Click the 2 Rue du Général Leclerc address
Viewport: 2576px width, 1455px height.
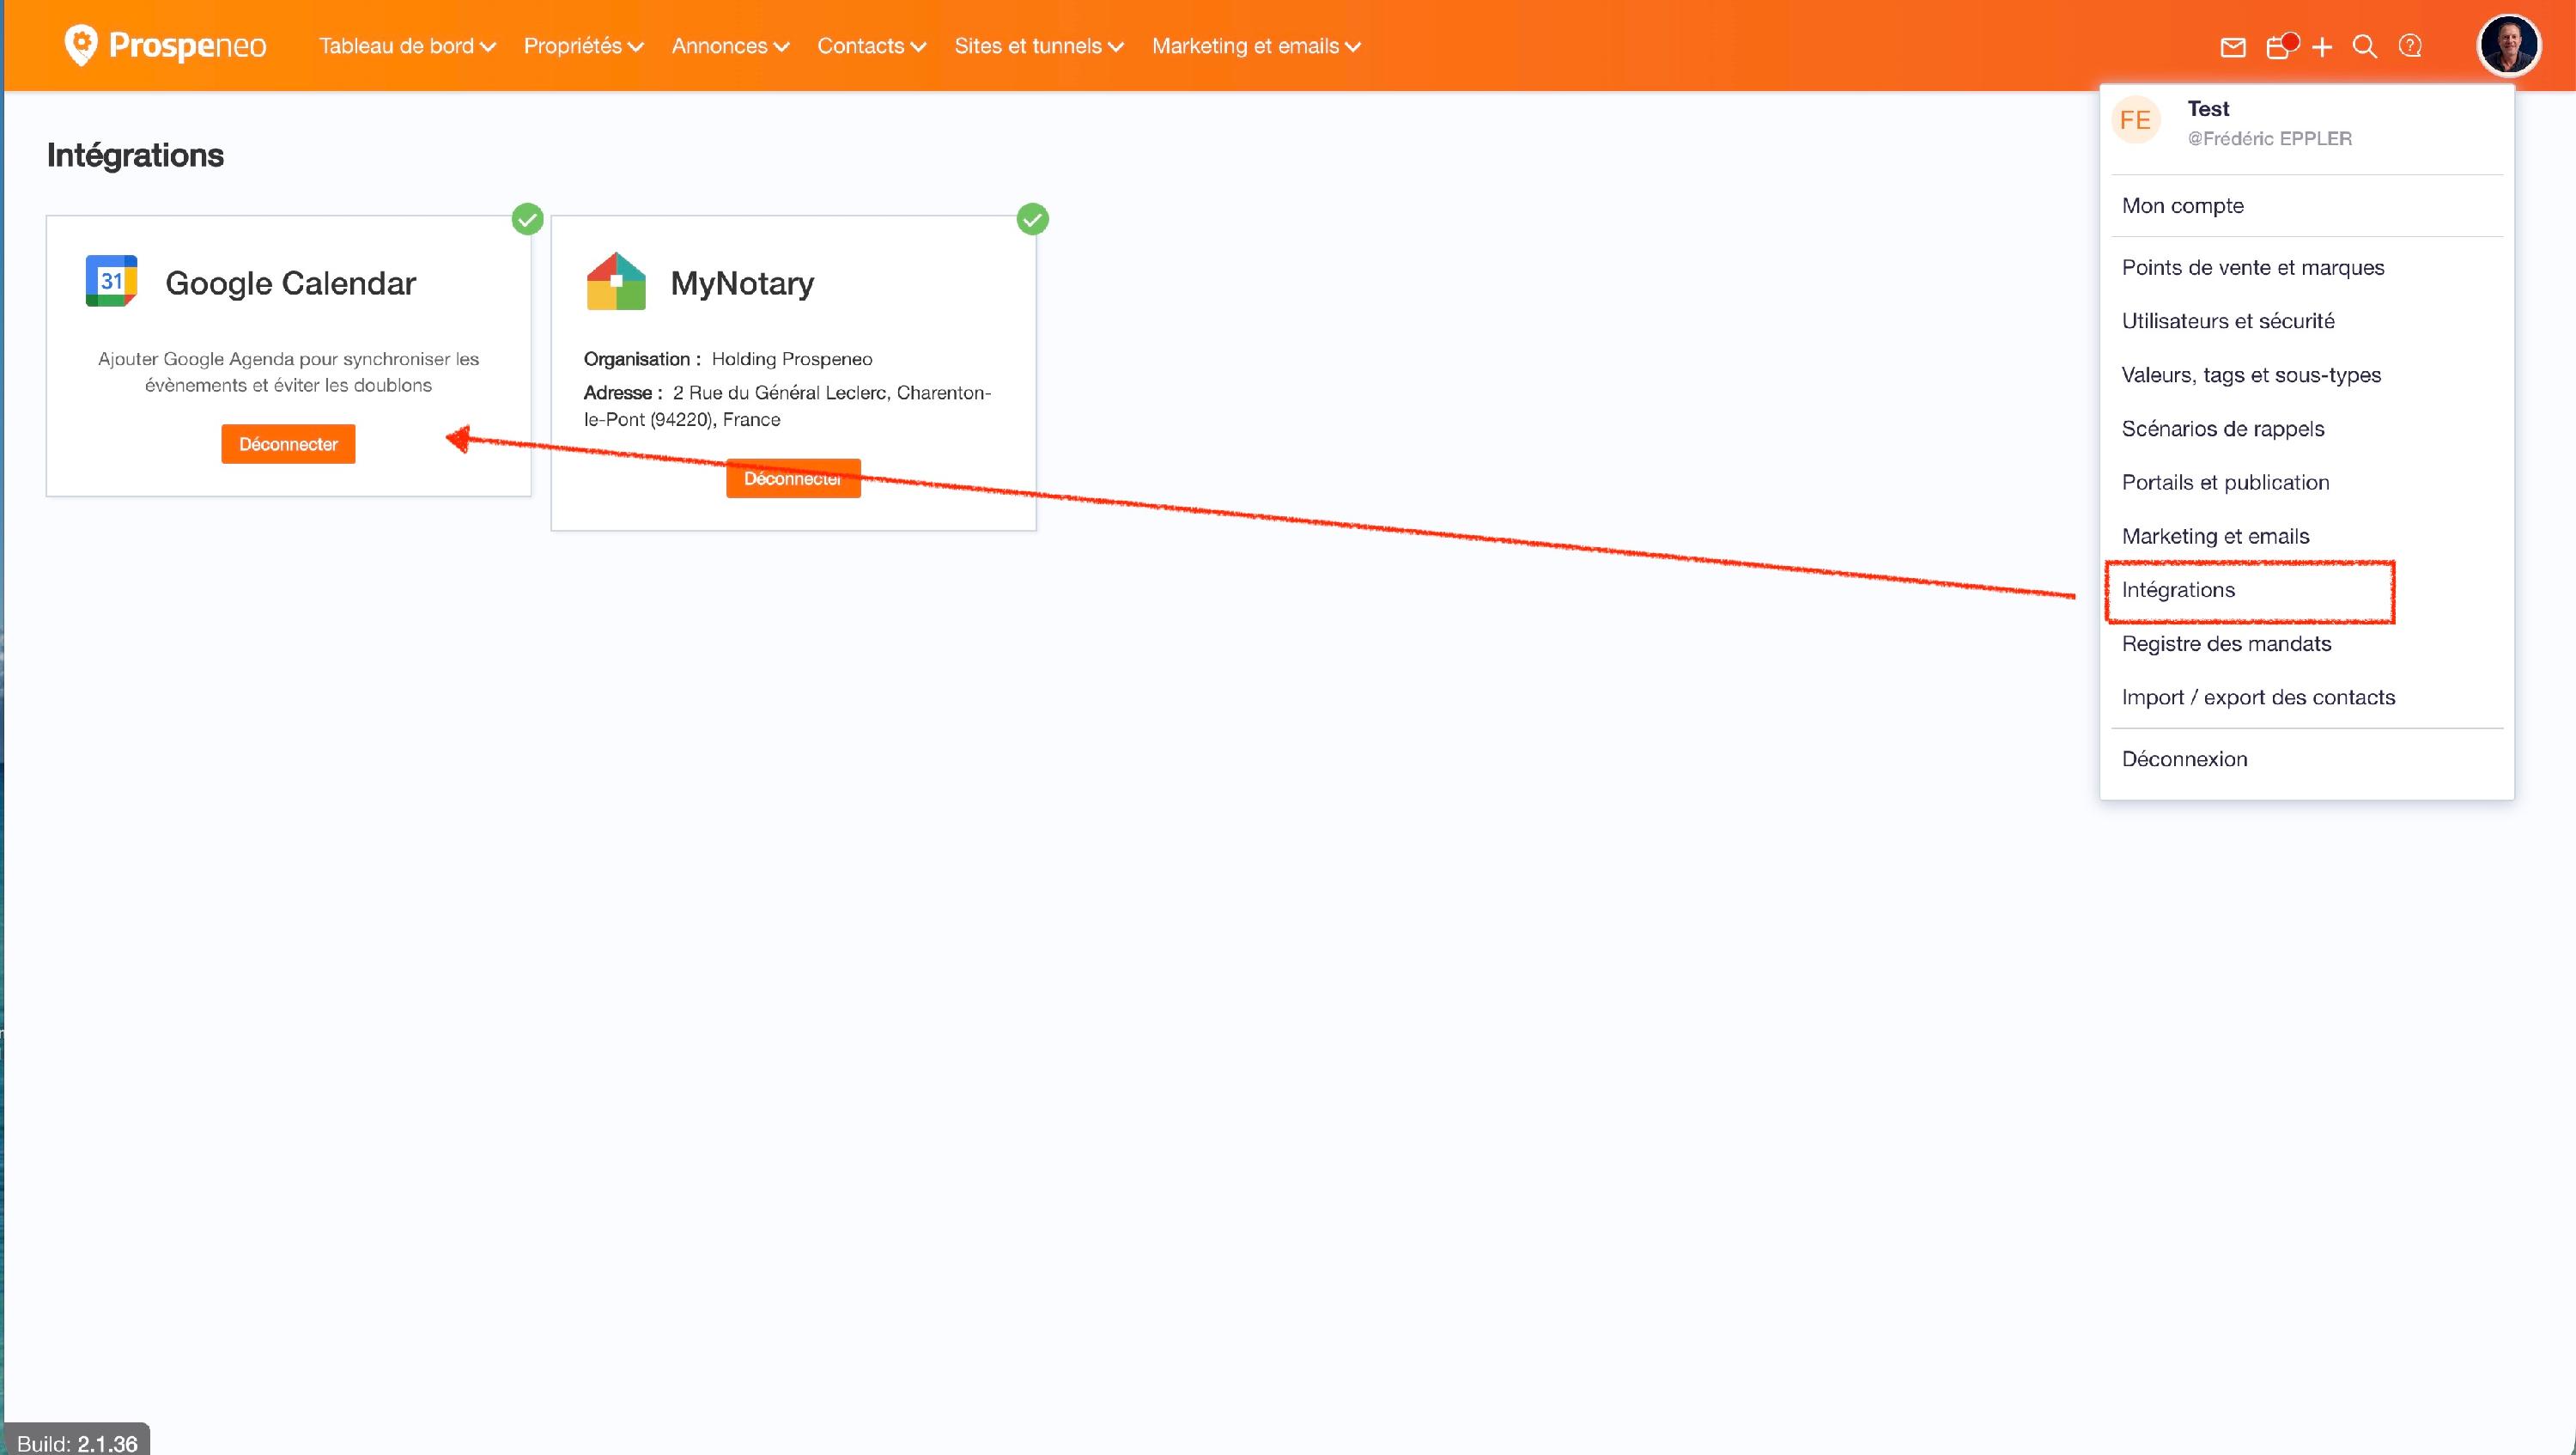pos(787,406)
